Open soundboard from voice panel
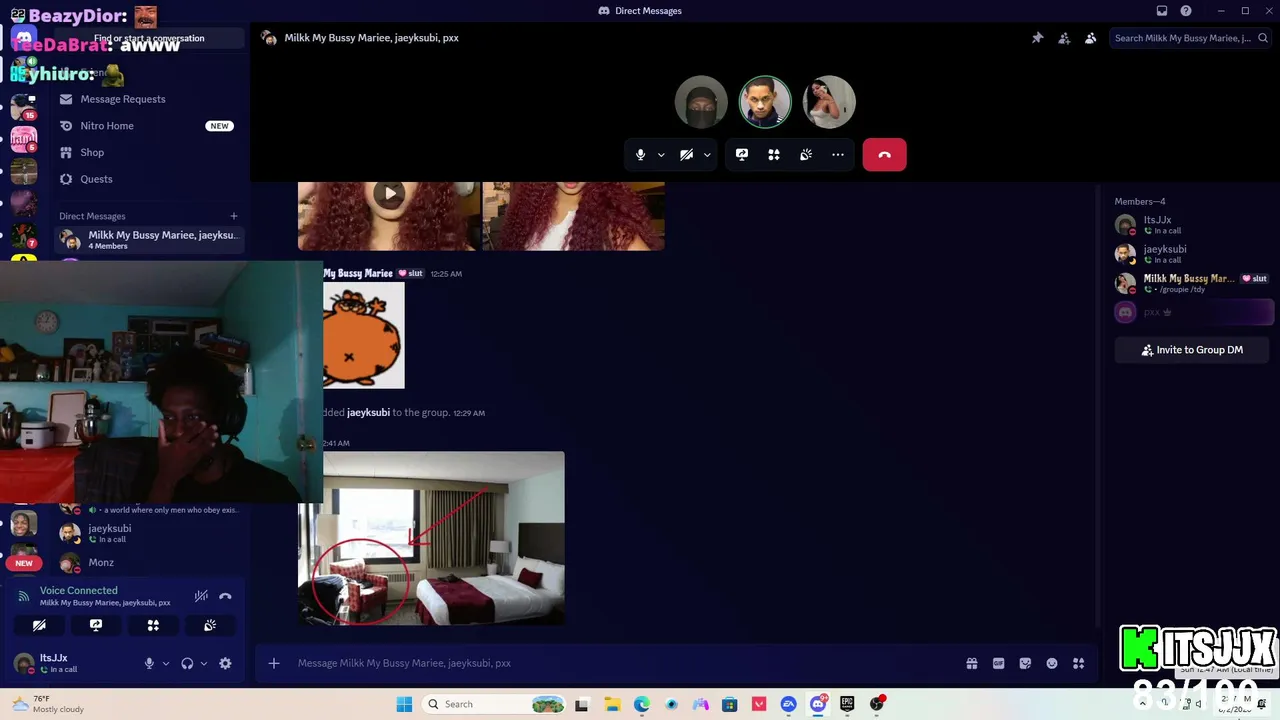 pyautogui.click(x=210, y=625)
